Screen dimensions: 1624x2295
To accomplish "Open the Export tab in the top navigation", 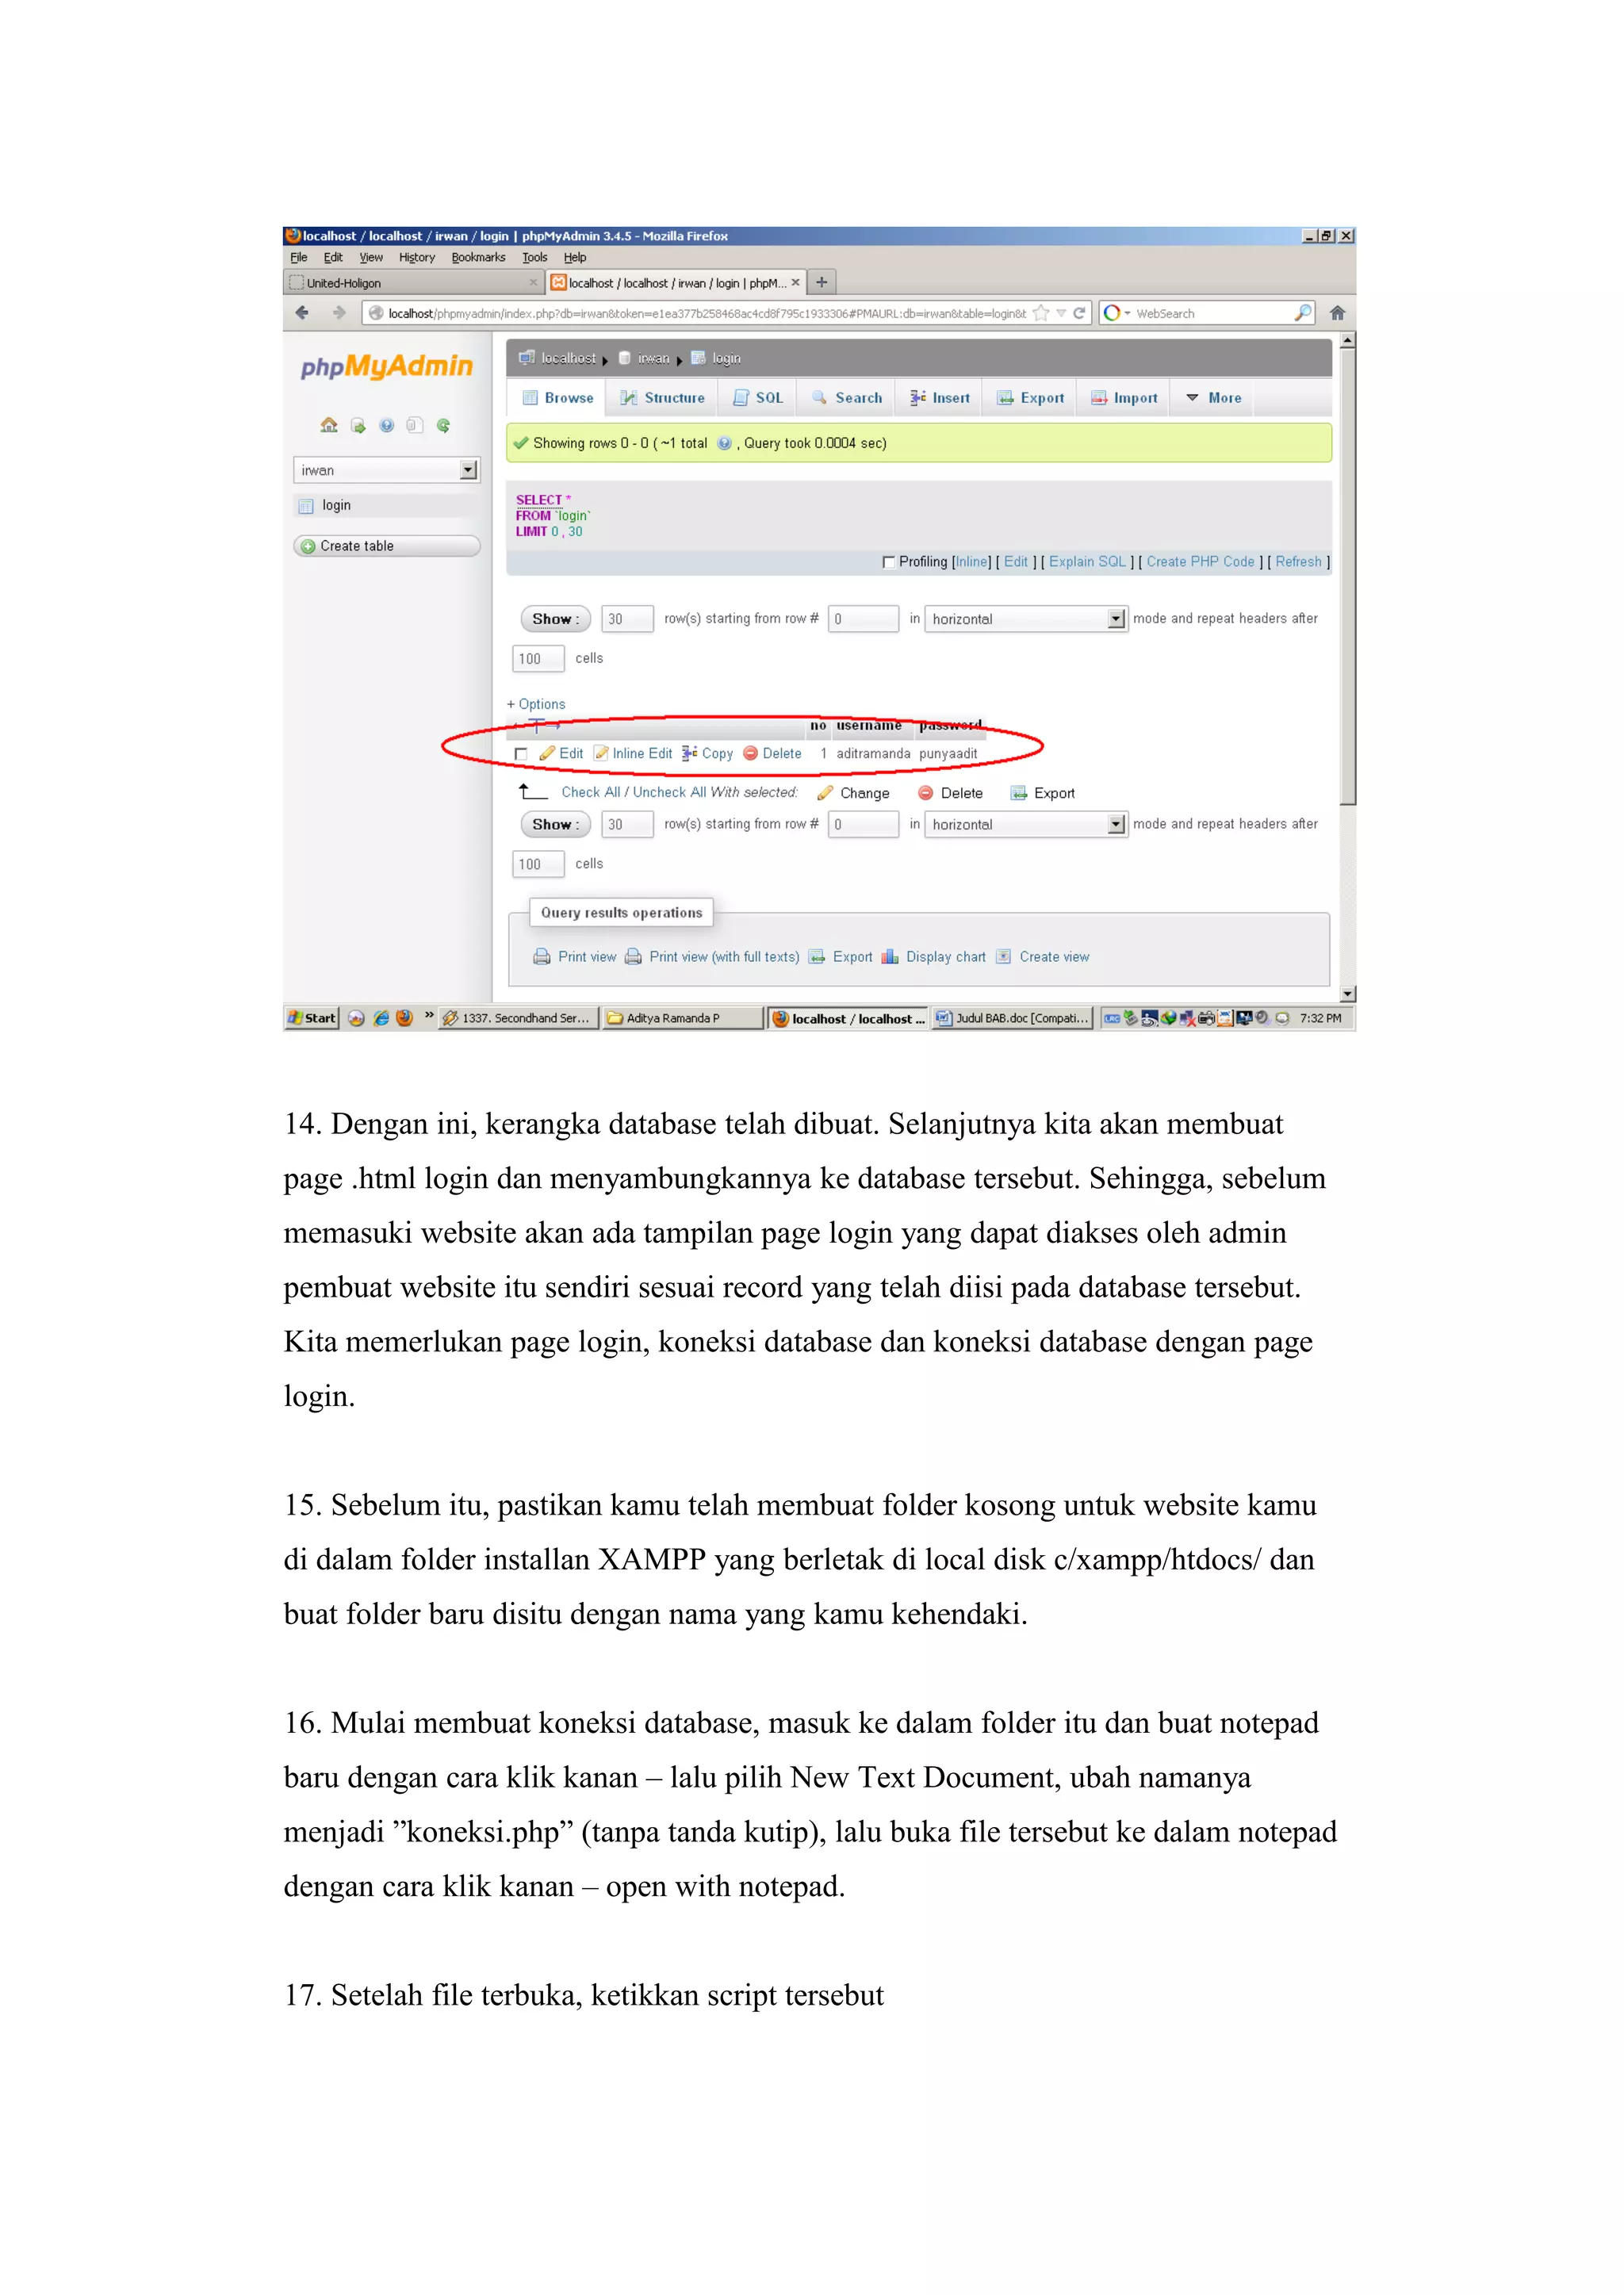I will click(x=1031, y=398).
